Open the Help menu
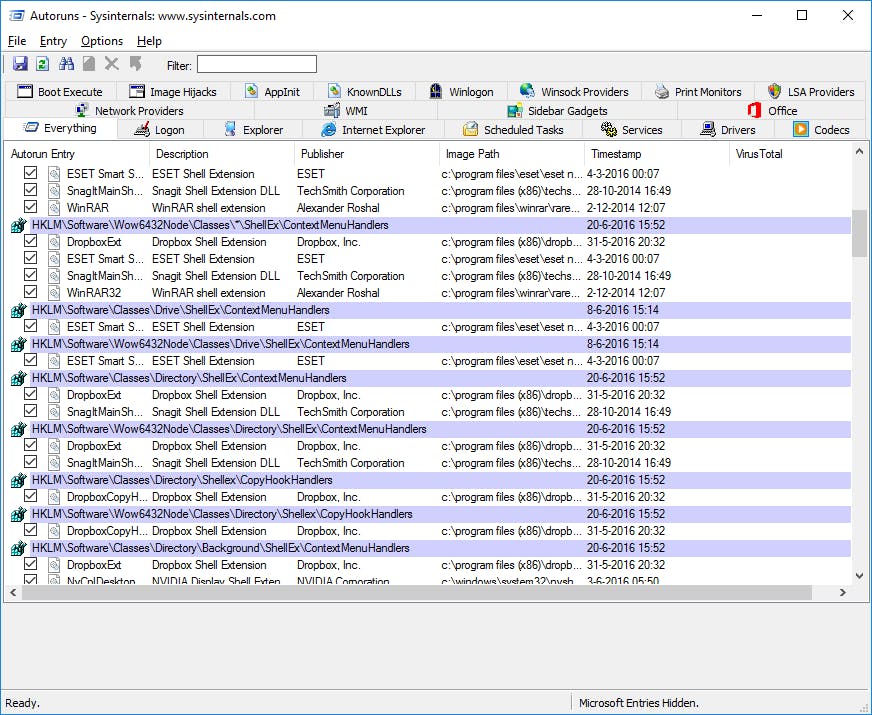The width and height of the screenshot is (872, 715). coord(149,41)
